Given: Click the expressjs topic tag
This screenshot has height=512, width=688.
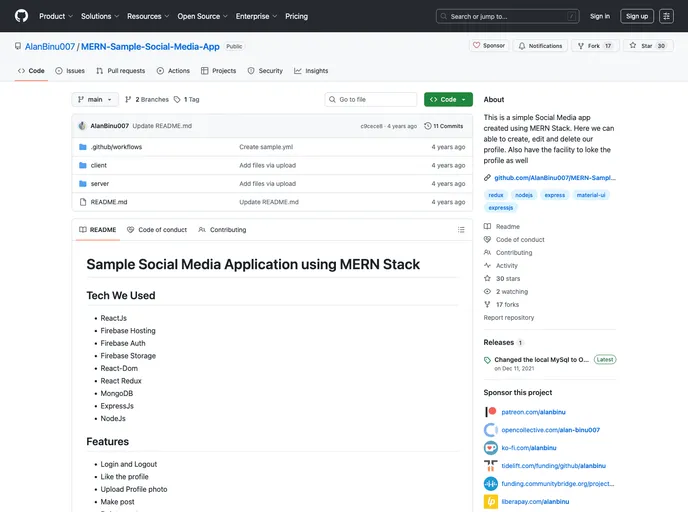Looking at the screenshot, I should 501,208.
